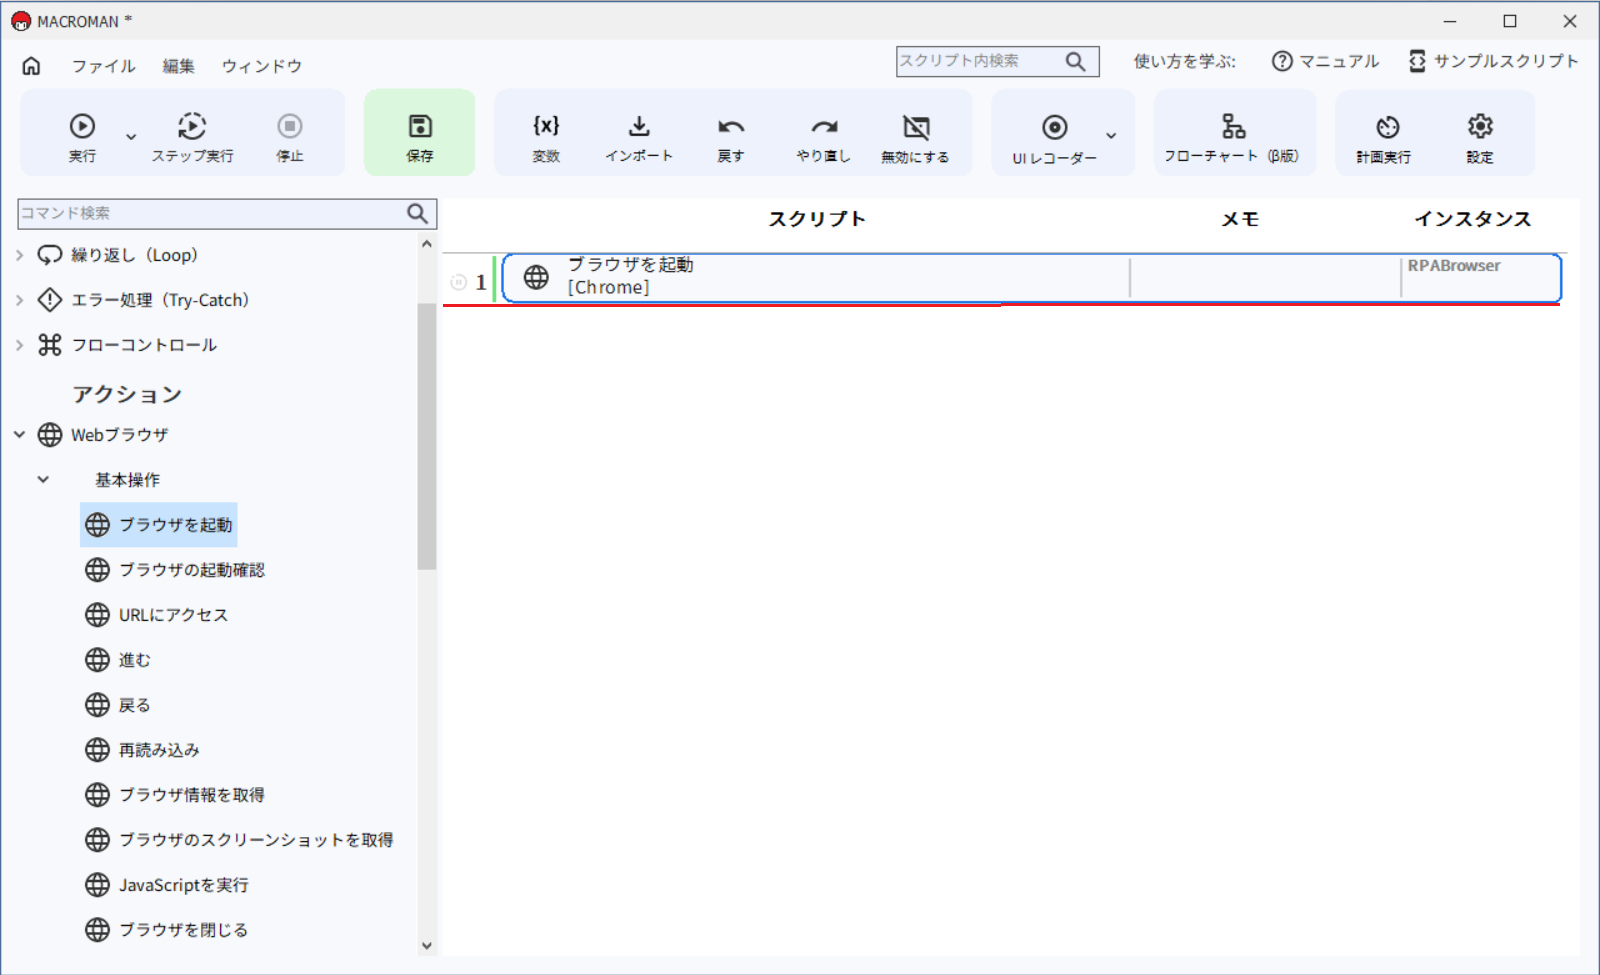The width and height of the screenshot is (1600, 975).
Task: Open the 変数 variables panel
Action: click(x=546, y=137)
